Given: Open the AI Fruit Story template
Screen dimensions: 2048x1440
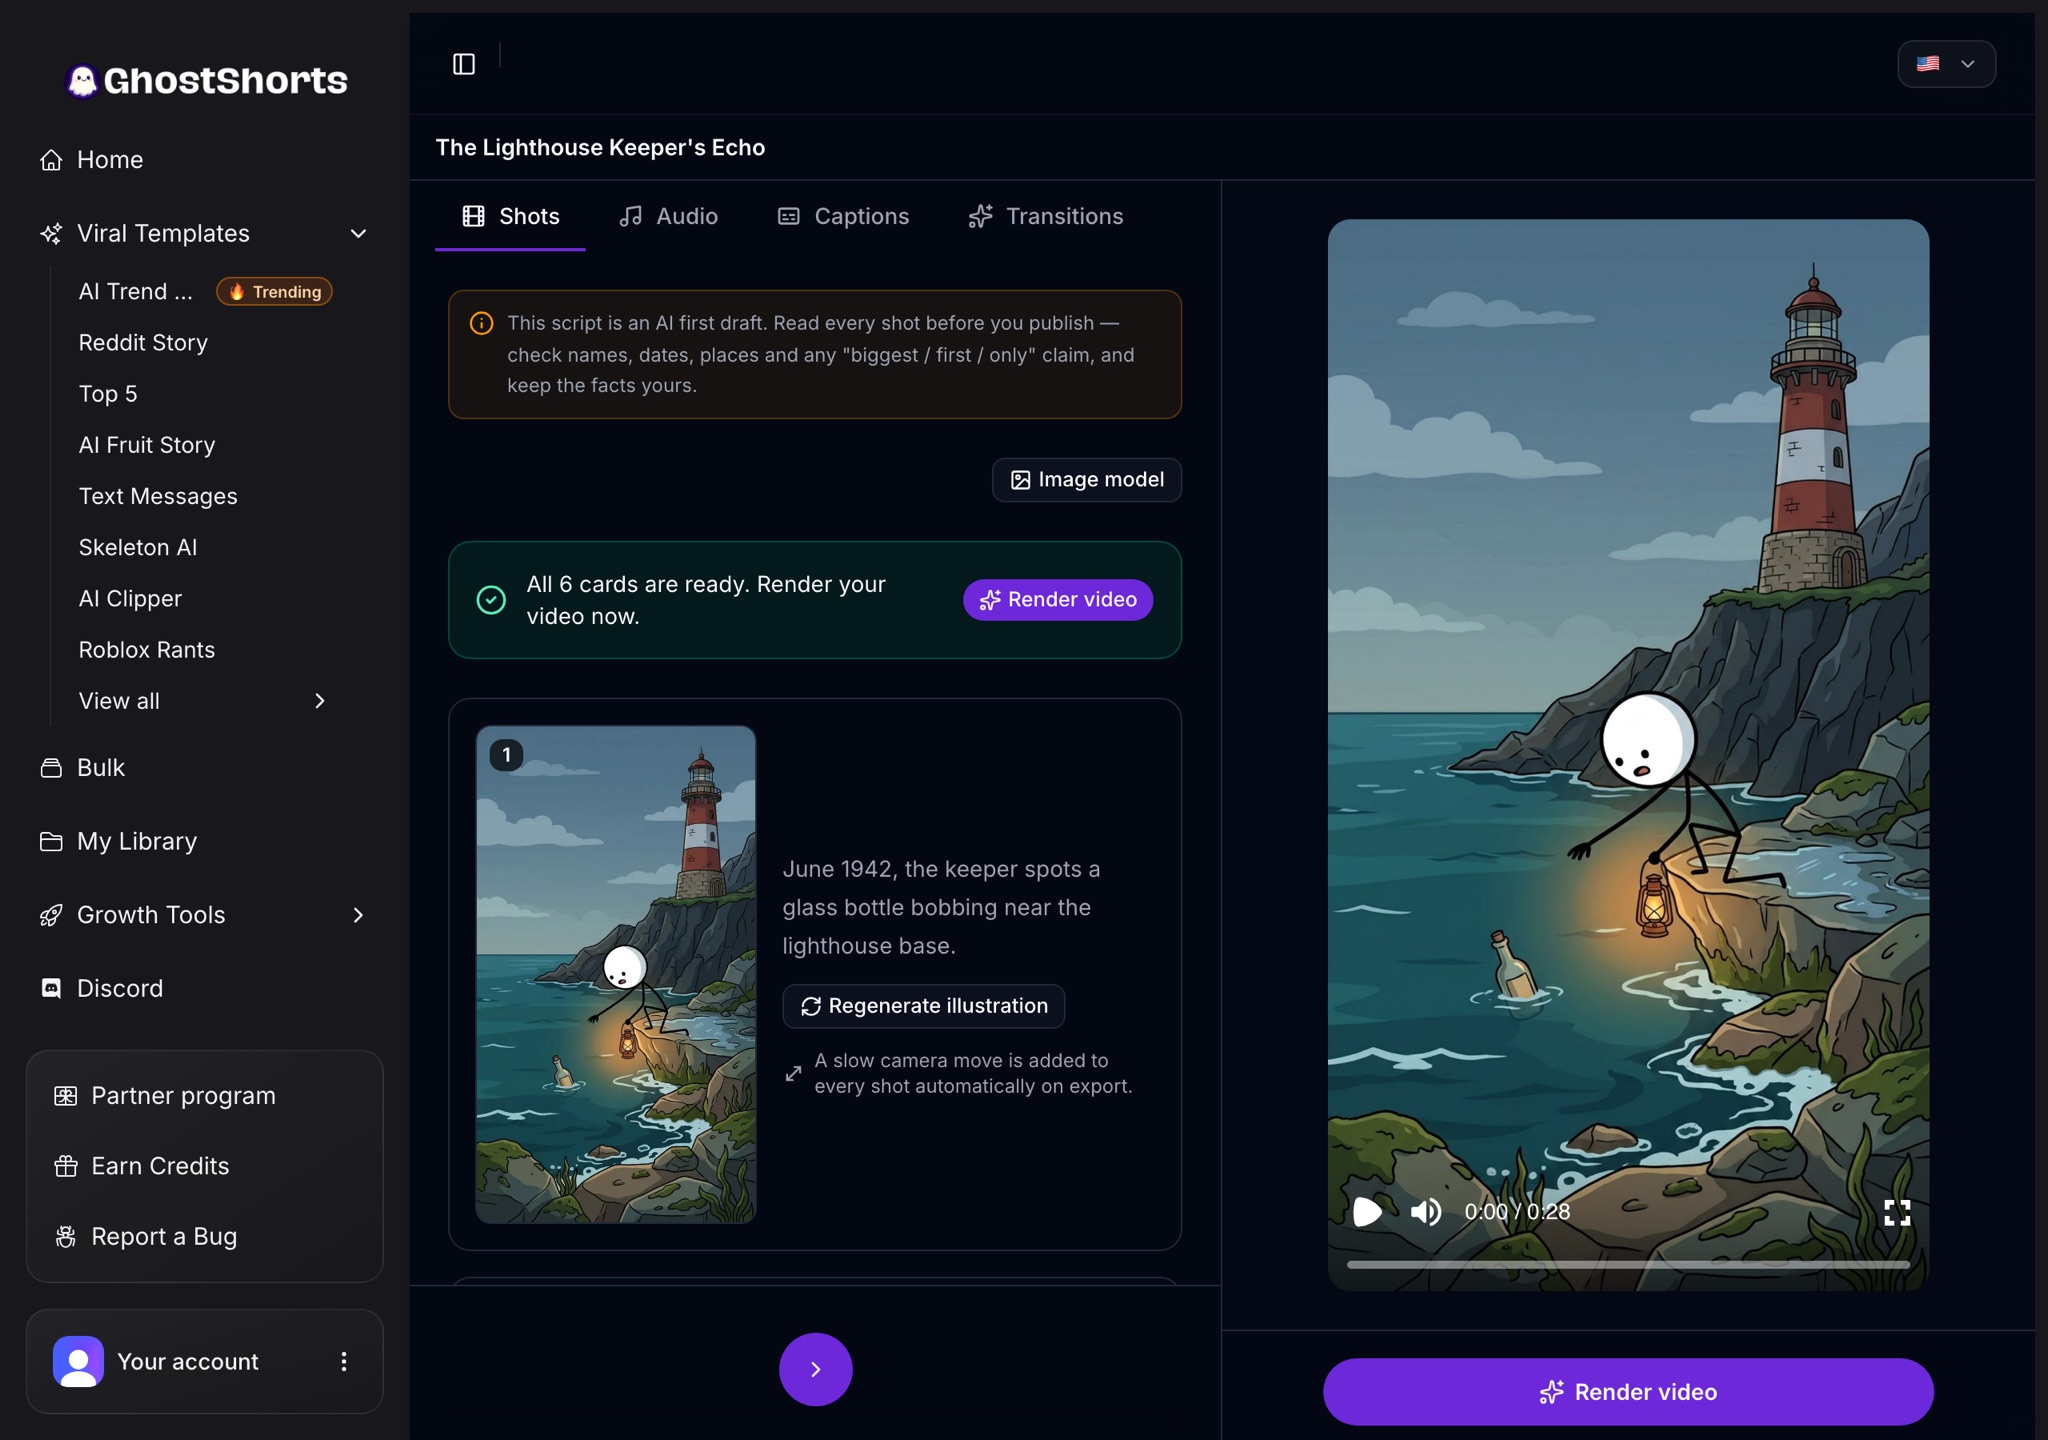Looking at the screenshot, I should pyautogui.click(x=147, y=445).
